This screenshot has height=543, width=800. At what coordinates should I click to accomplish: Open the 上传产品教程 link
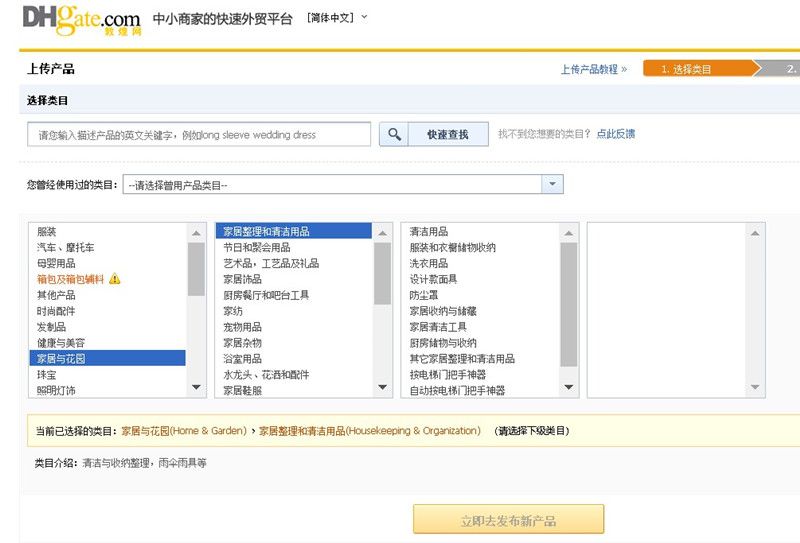pos(593,69)
